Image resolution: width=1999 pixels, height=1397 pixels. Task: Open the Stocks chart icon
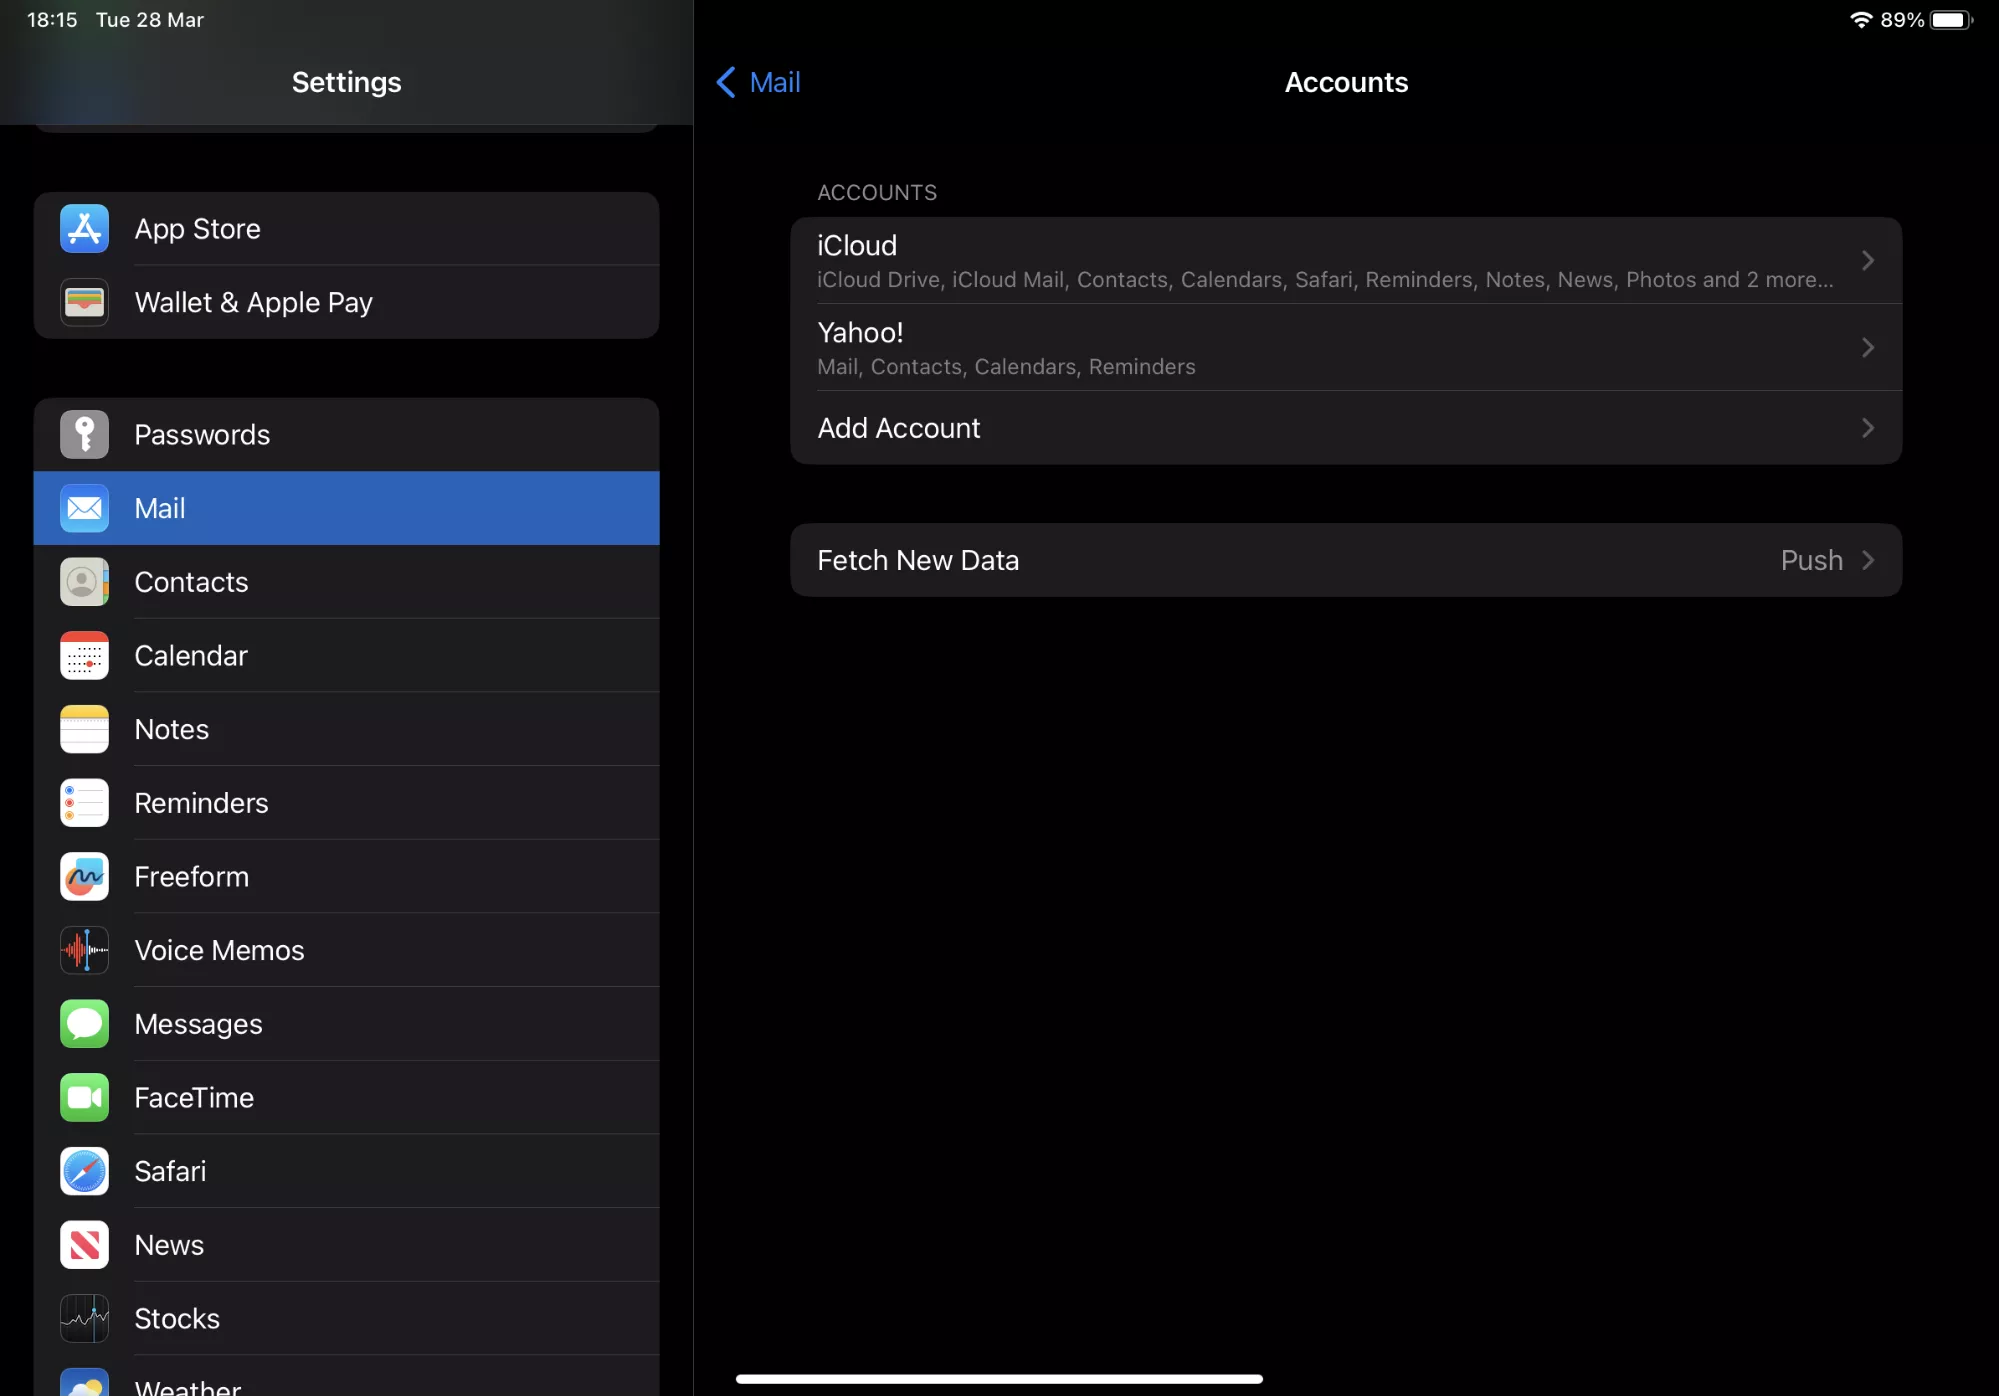(84, 1319)
